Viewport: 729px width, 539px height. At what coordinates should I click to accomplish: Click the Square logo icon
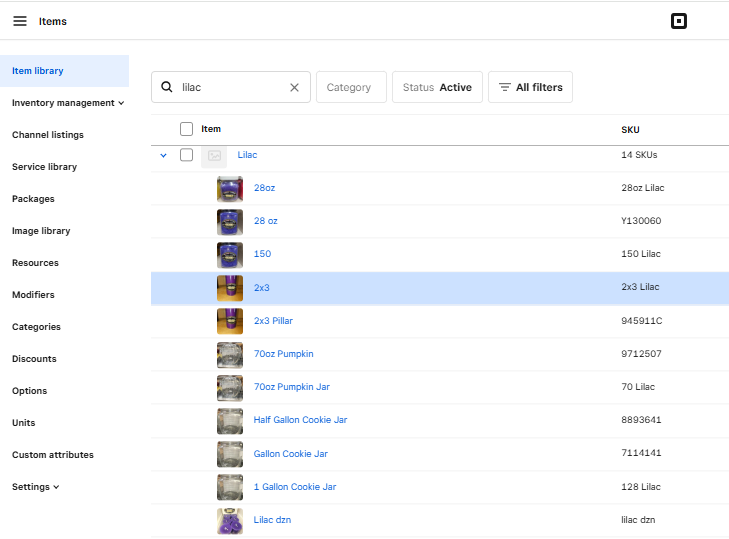679,21
